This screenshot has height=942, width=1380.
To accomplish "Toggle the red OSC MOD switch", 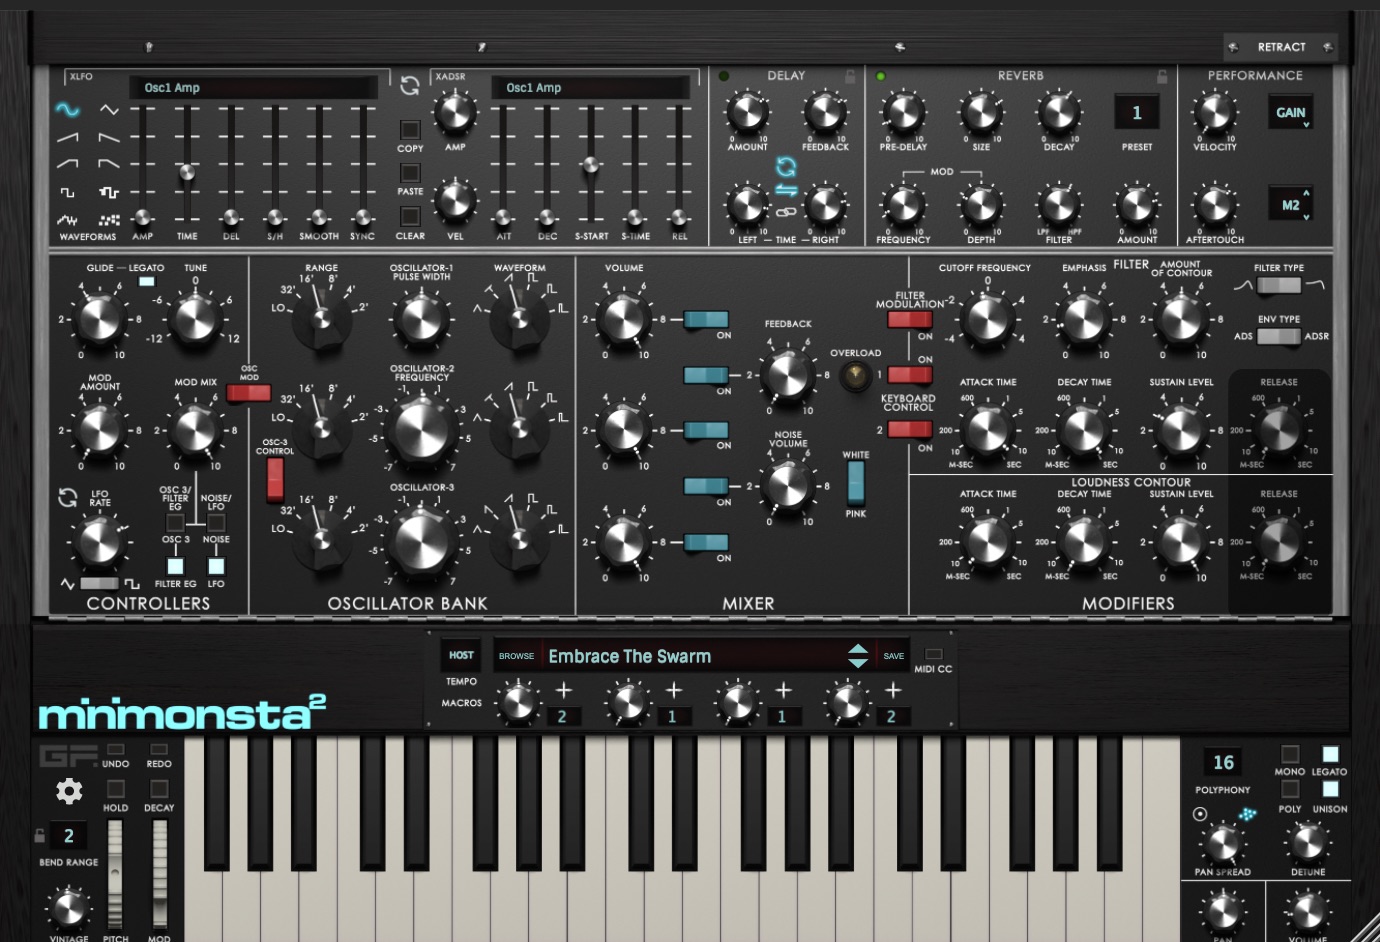I will point(249,393).
